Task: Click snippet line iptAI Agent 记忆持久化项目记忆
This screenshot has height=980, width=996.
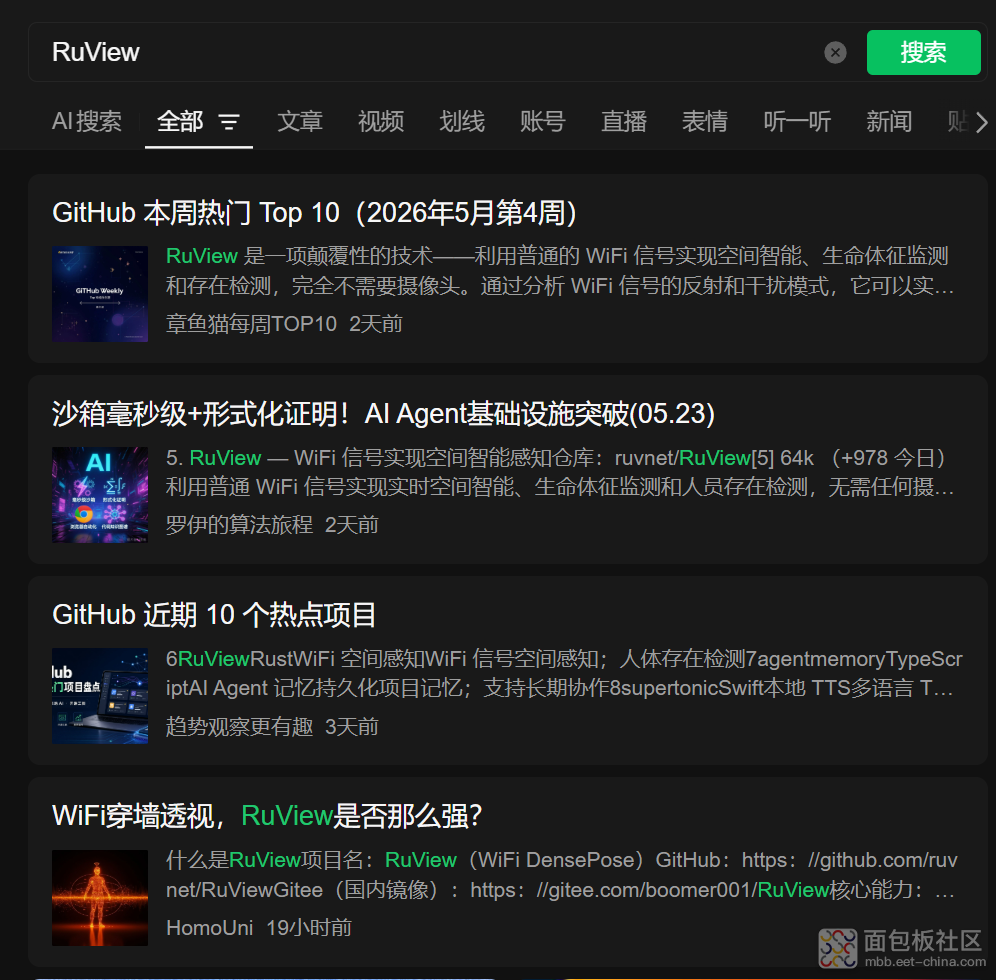Action: point(560,688)
